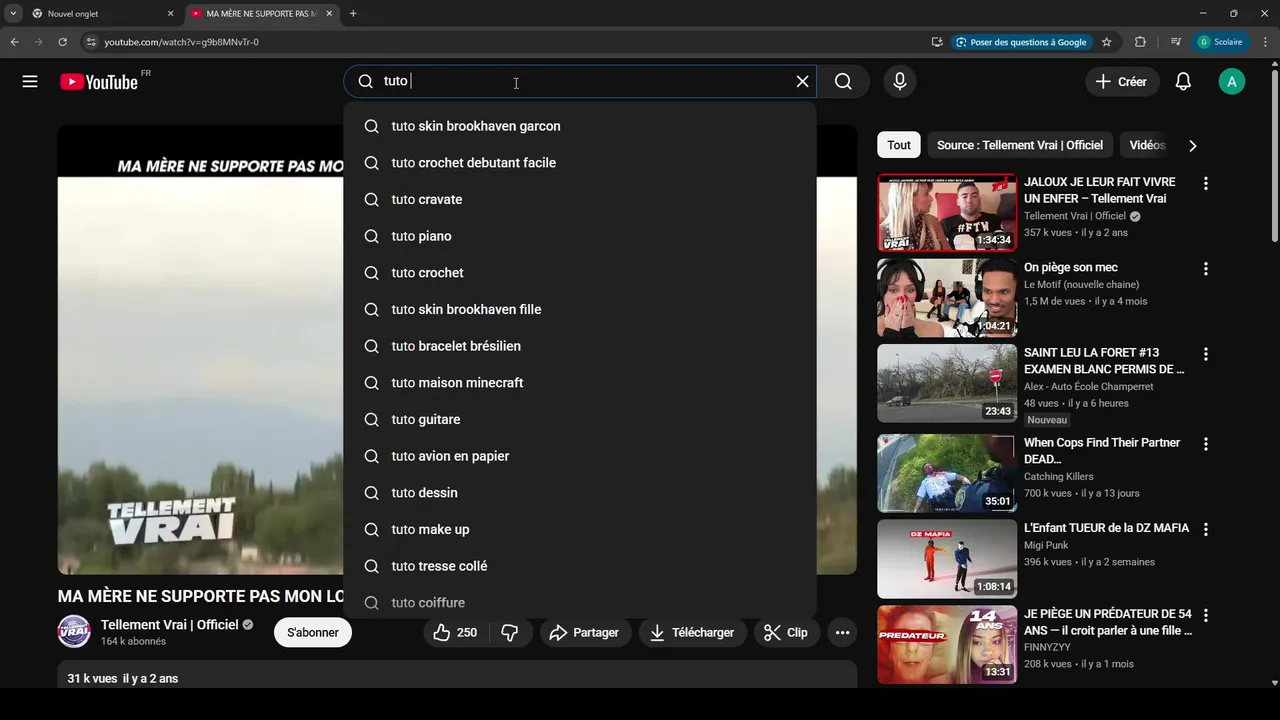The height and width of the screenshot is (720, 1280).
Task: Open the tab search dropdown arrow
Action: coord(13,14)
